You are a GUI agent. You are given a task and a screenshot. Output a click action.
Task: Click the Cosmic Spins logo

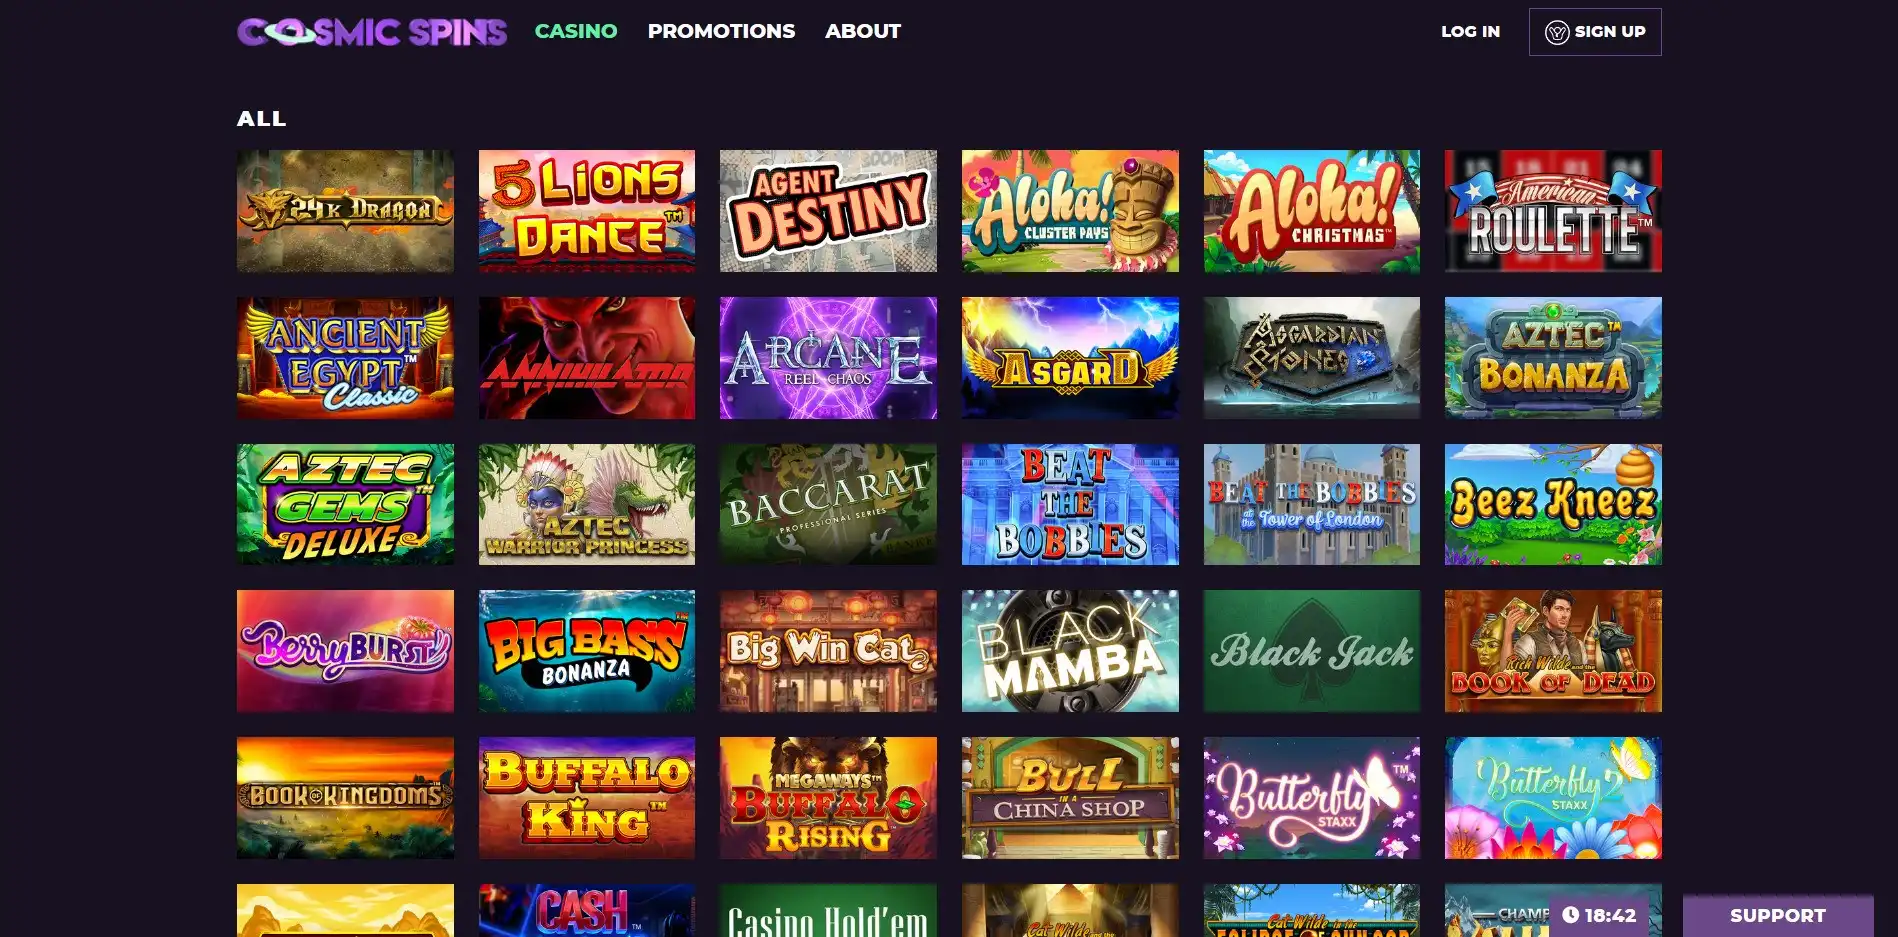click(x=372, y=32)
